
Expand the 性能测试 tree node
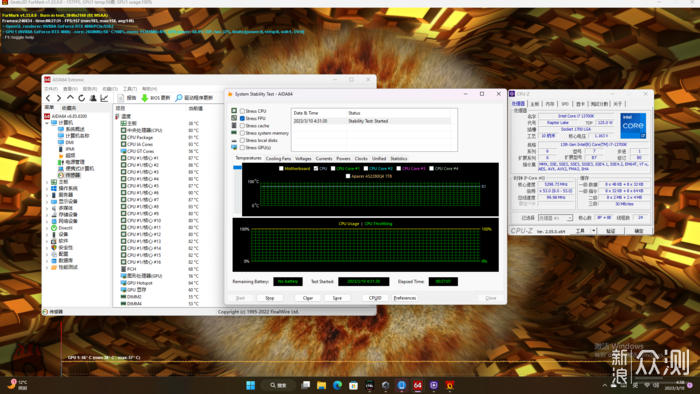47,267
